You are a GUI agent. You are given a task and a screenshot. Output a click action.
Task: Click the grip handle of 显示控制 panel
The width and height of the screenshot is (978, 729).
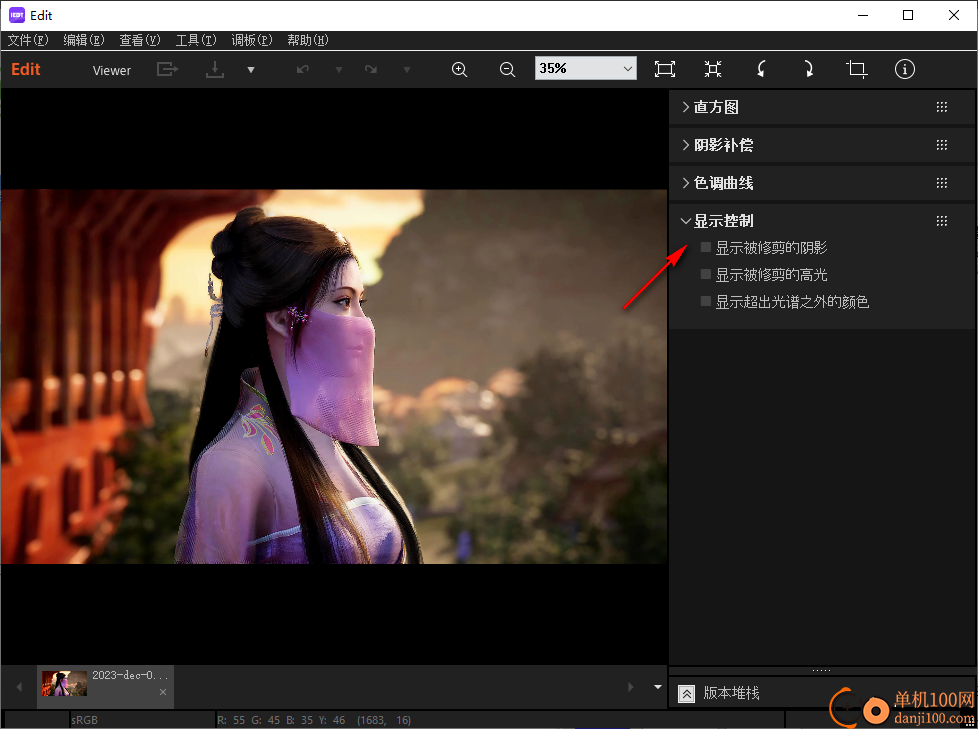point(942,221)
